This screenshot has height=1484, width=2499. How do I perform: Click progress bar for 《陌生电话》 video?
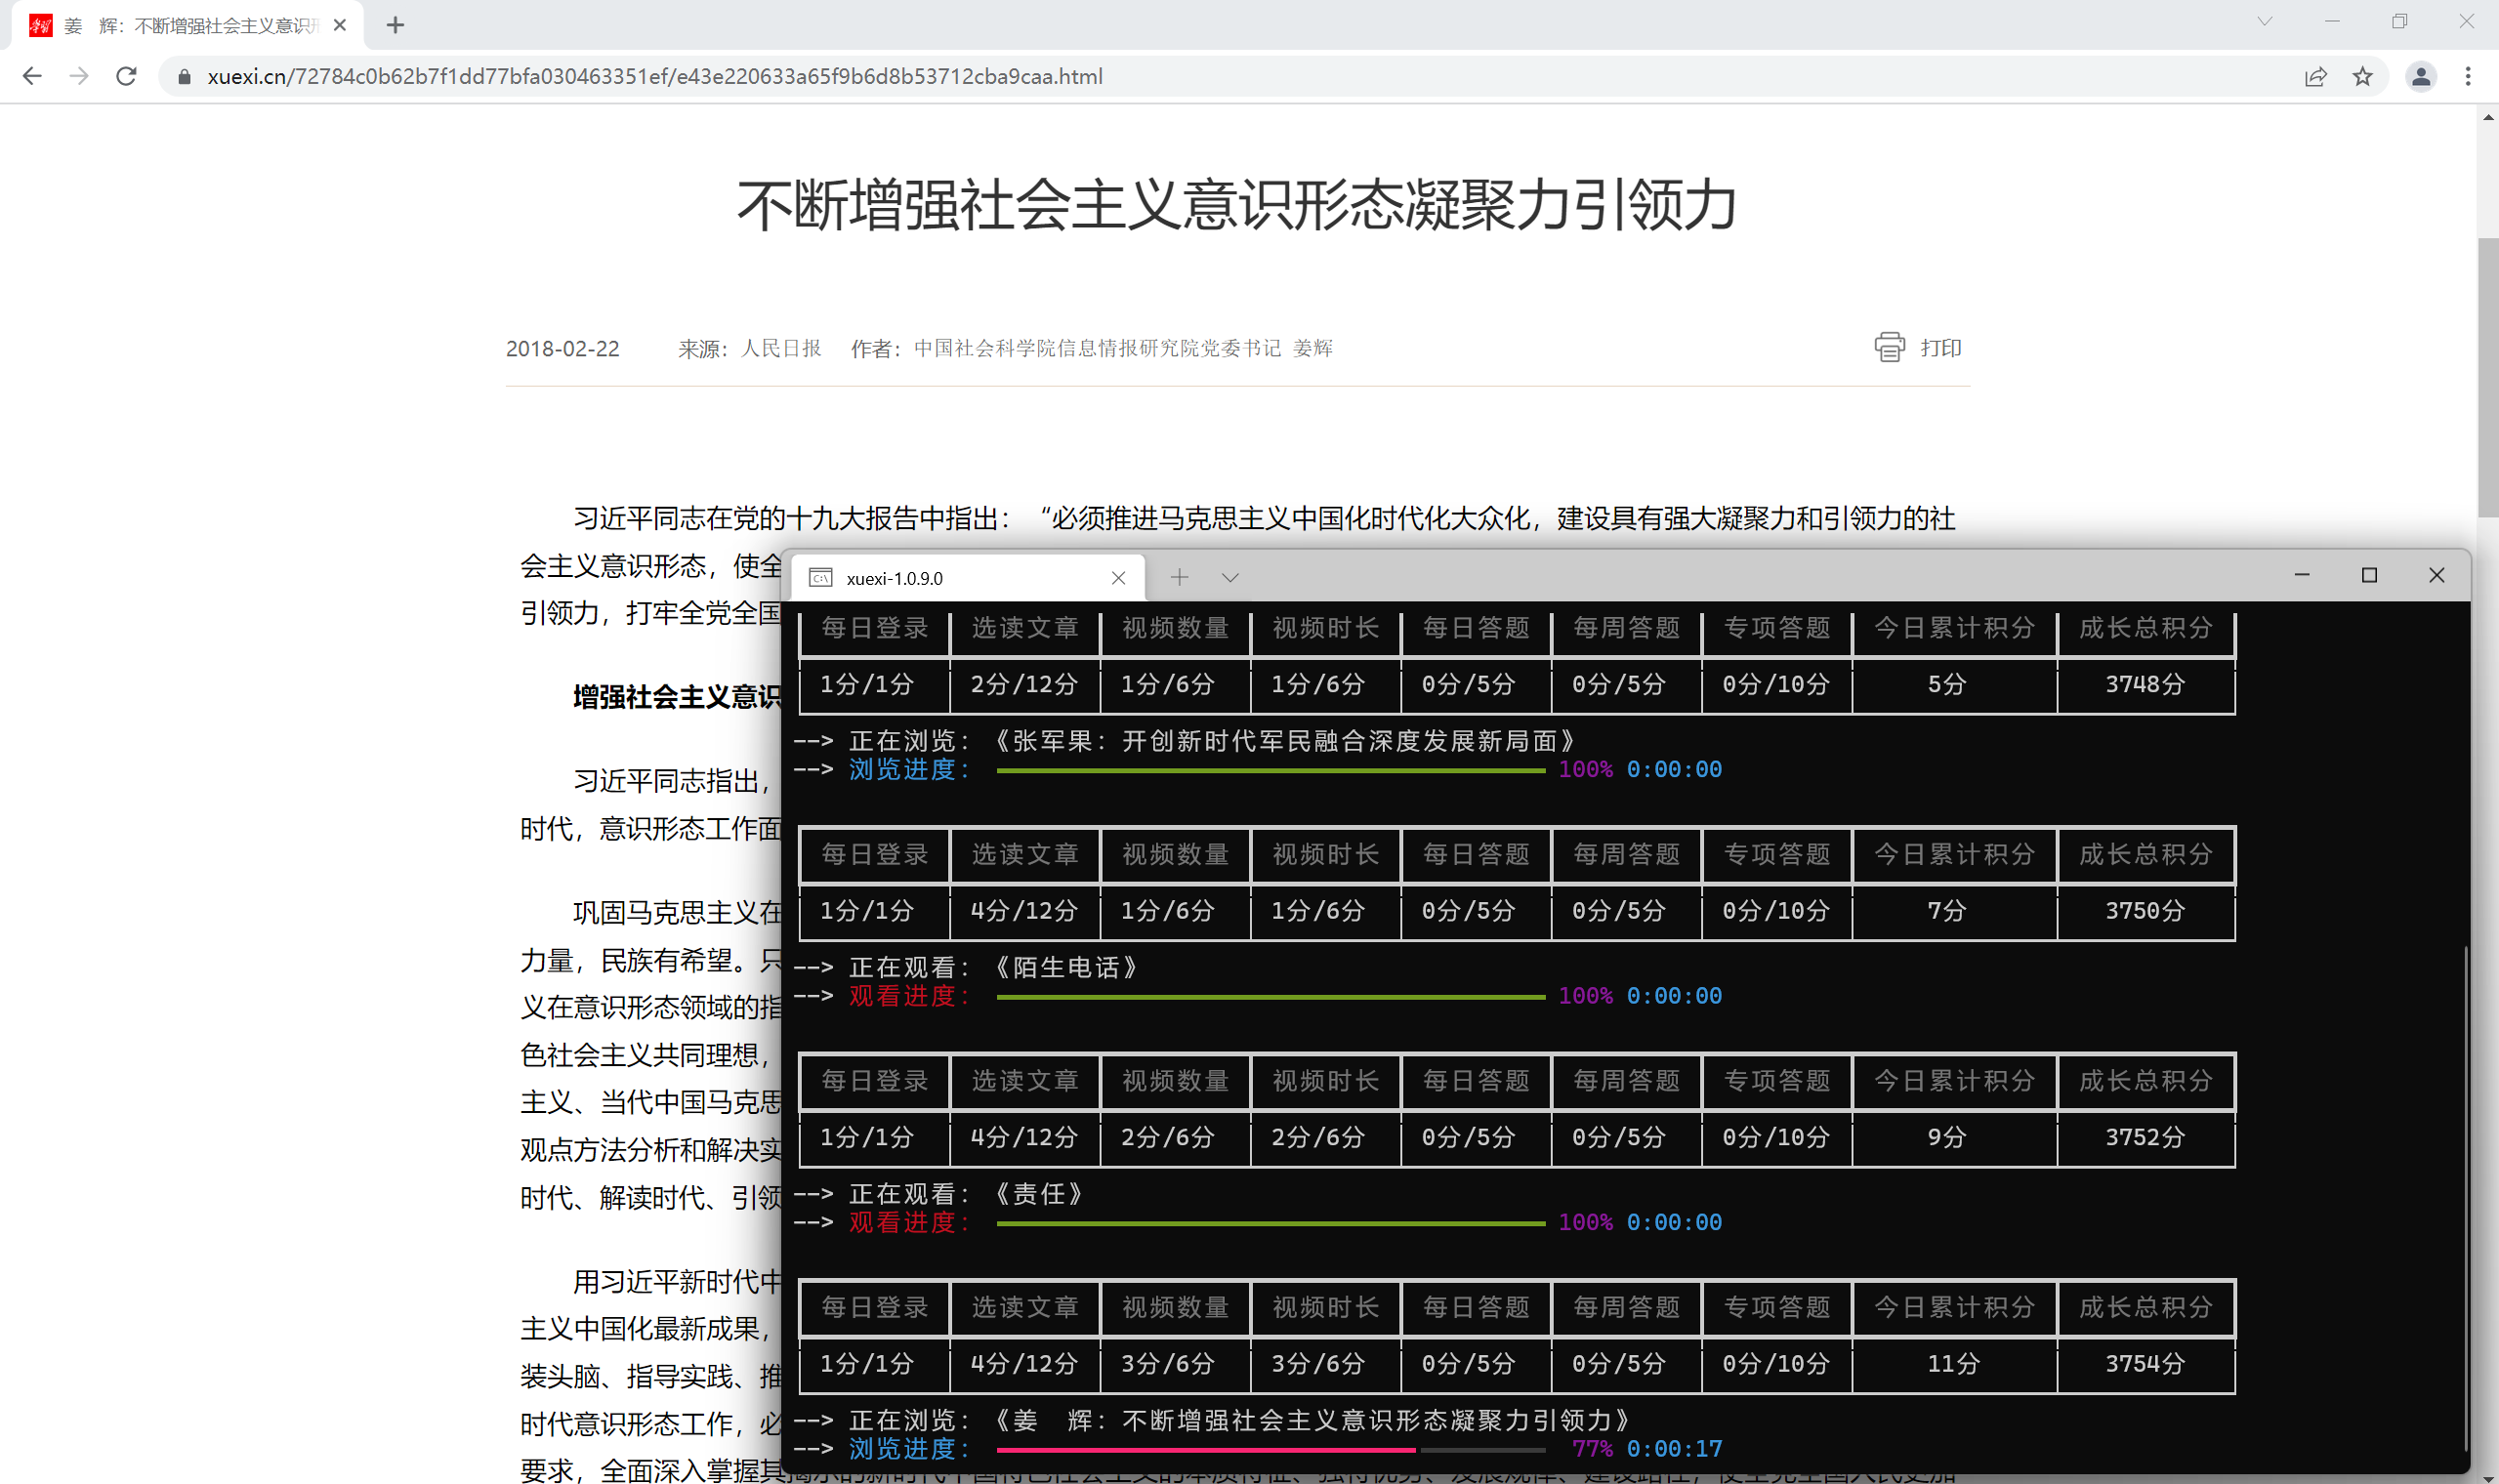pos(1271,997)
